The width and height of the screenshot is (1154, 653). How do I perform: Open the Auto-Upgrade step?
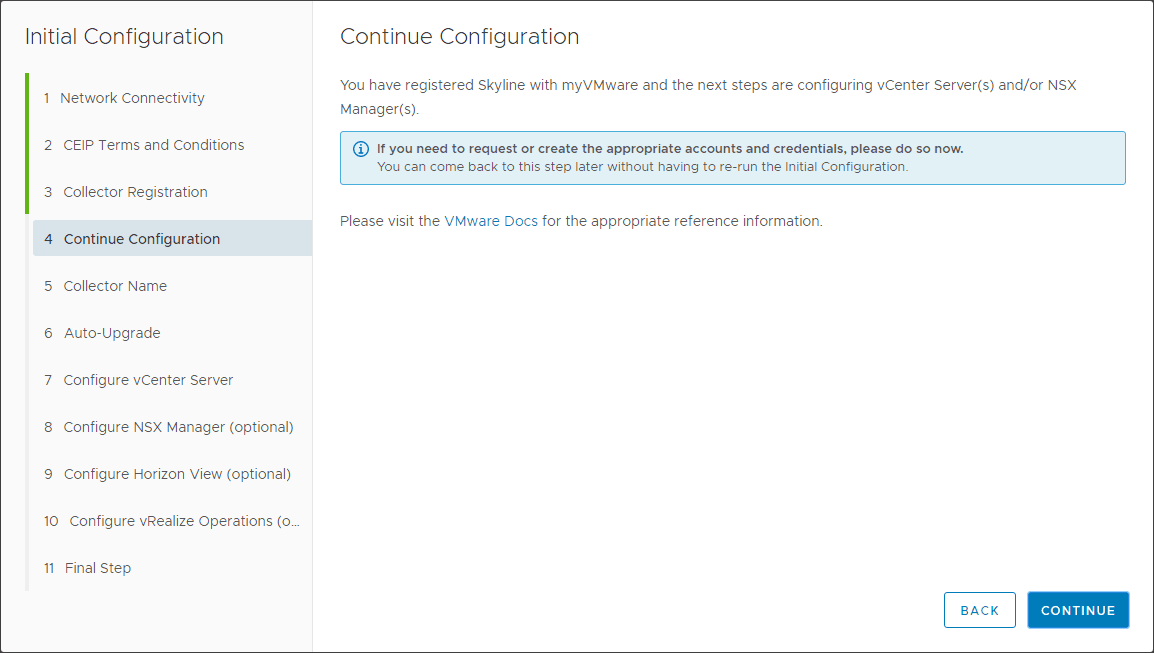112,333
